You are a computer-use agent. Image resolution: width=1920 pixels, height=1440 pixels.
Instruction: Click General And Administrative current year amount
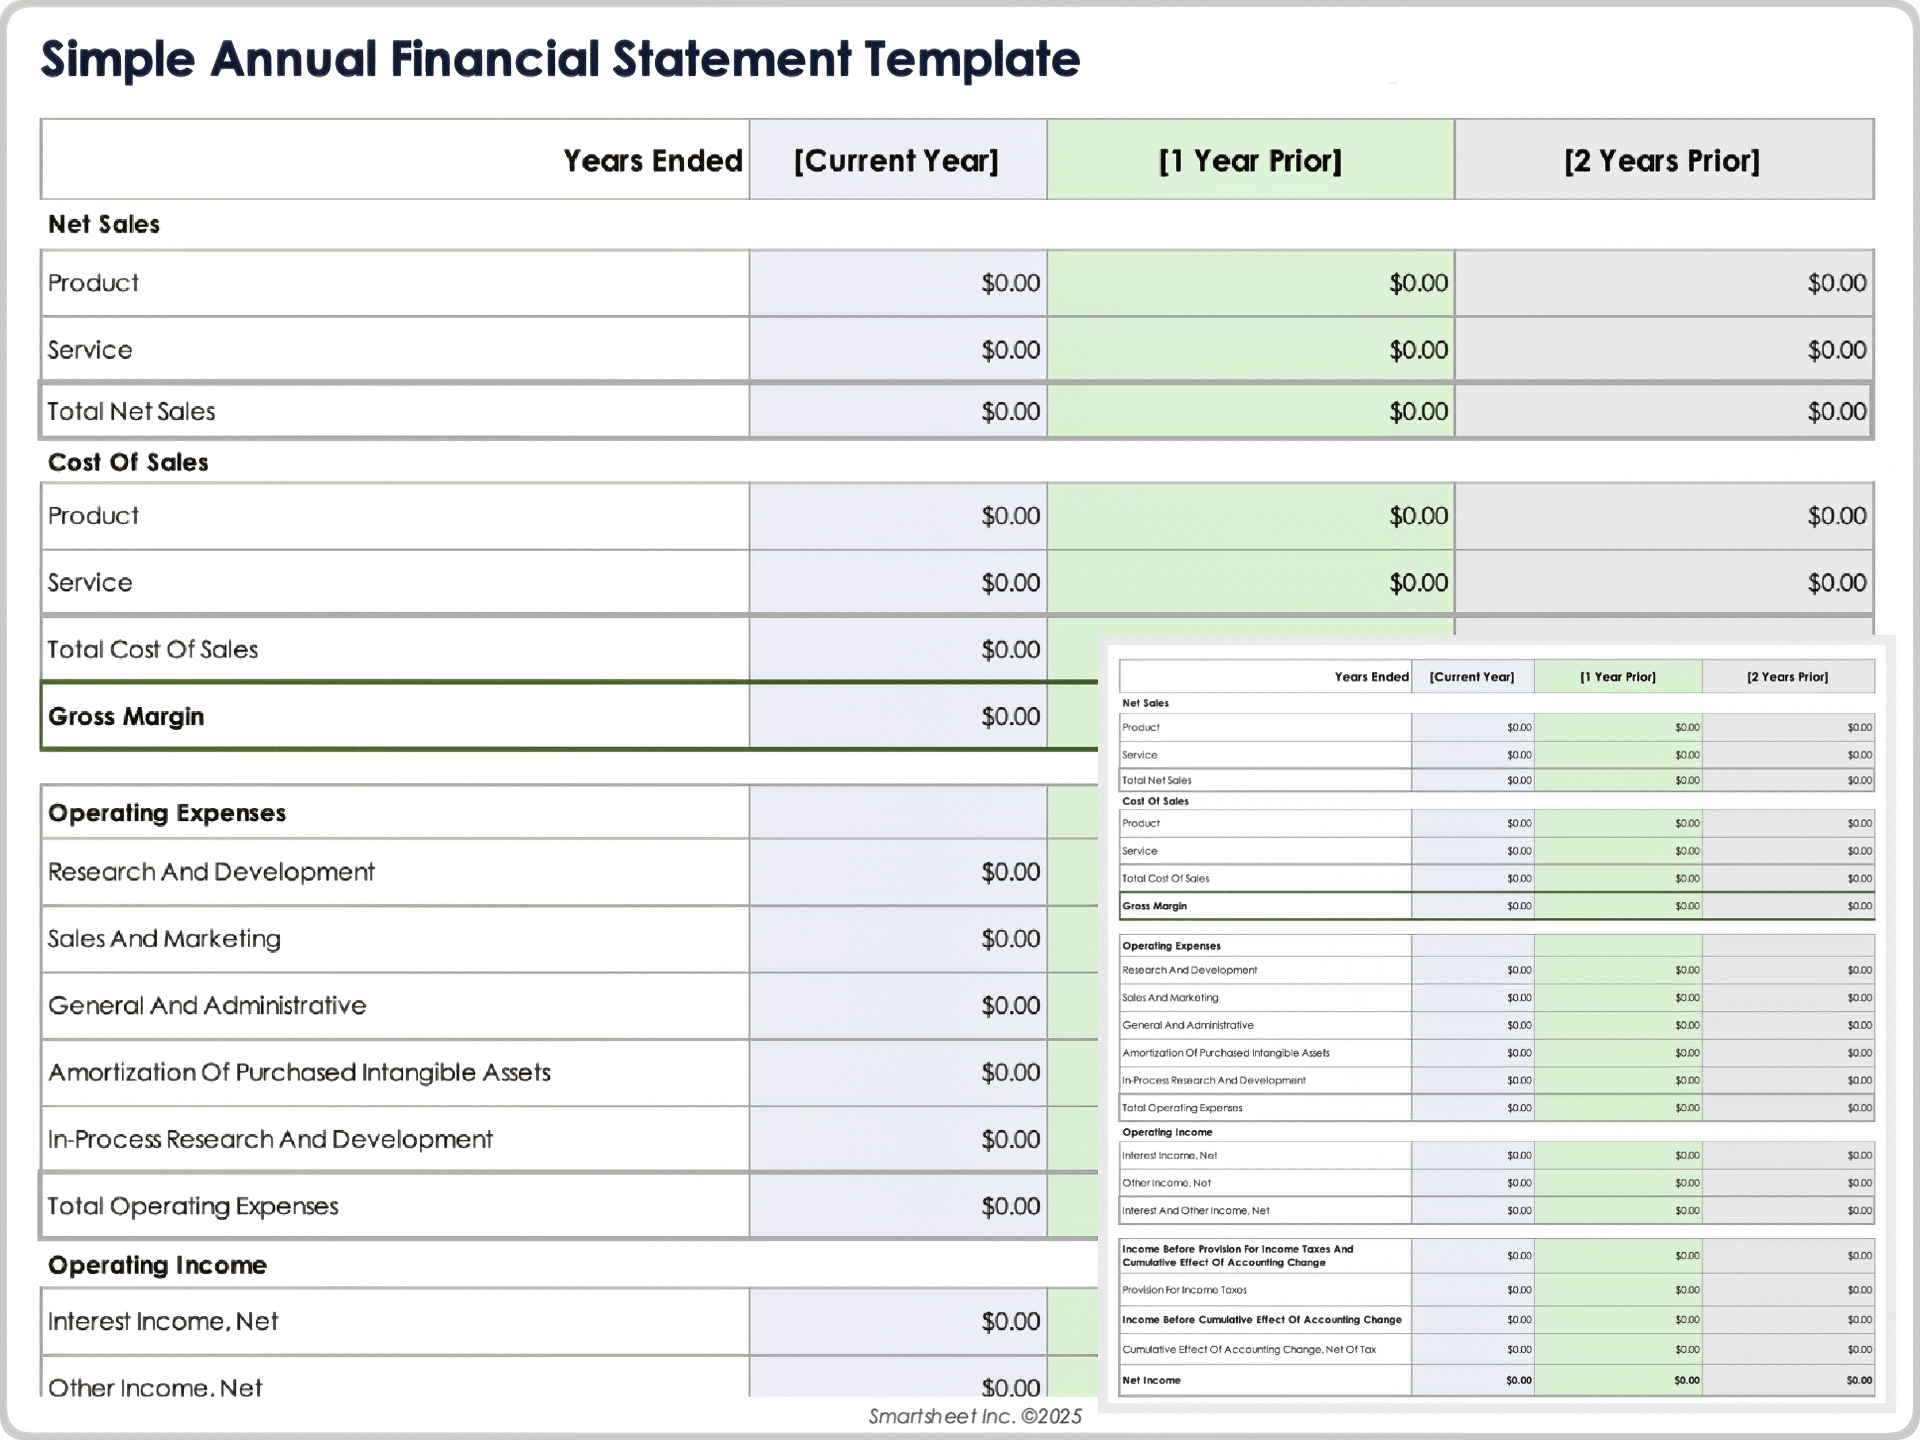click(898, 1006)
